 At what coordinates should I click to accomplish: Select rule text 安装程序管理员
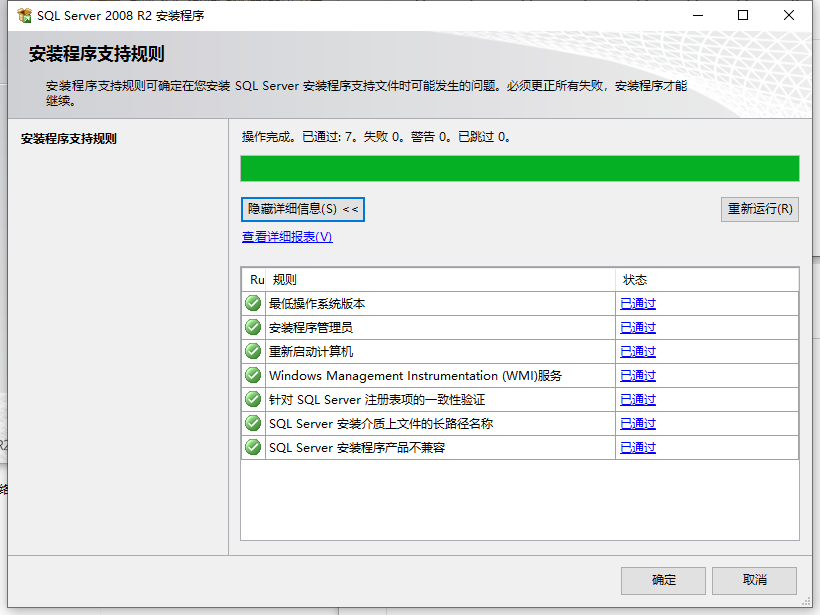point(311,328)
